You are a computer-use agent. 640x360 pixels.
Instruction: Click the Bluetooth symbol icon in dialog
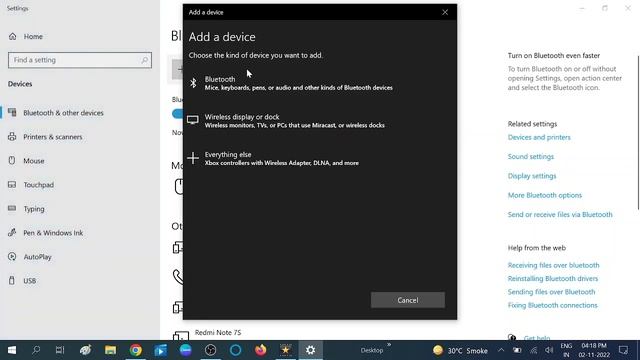193,83
